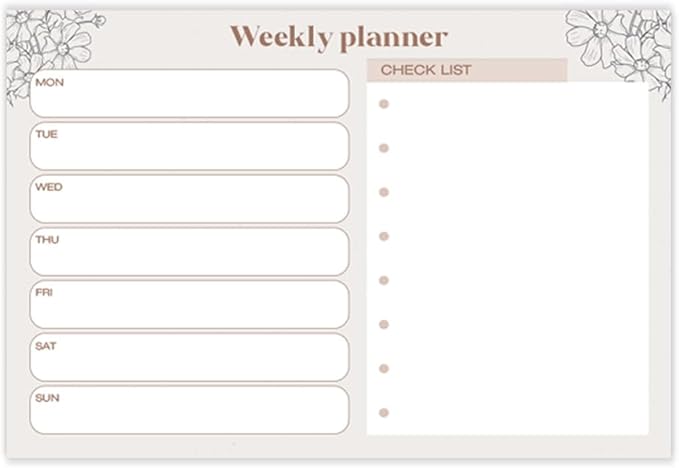The height and width of the screenshot is (468, 679).
Task: Click the FRI entry box
Action: coord(189,304)
